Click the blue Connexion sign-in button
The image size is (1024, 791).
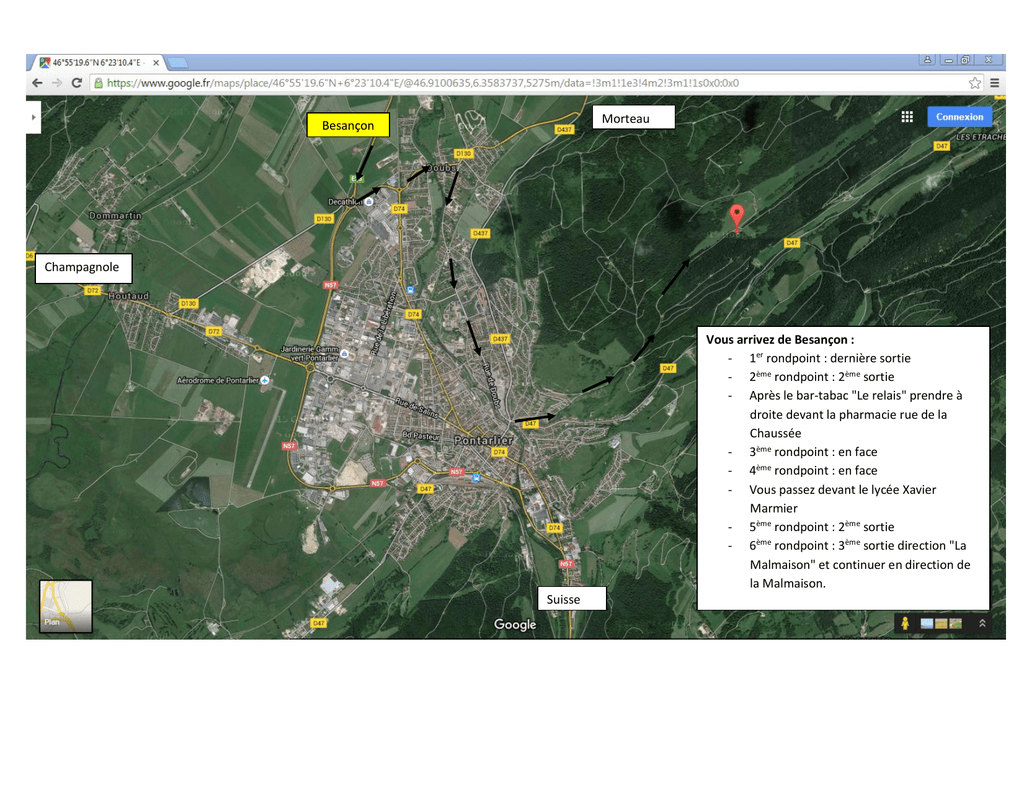(x=959, y=117)
